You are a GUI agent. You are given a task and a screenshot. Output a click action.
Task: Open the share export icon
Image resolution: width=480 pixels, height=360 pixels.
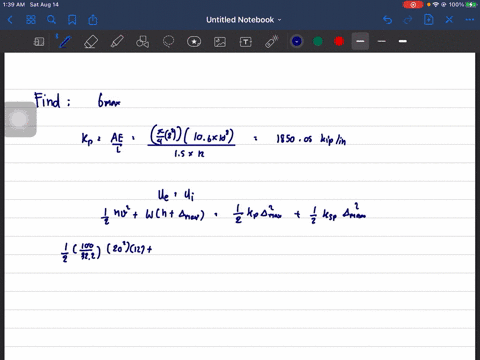click(93, 20)
